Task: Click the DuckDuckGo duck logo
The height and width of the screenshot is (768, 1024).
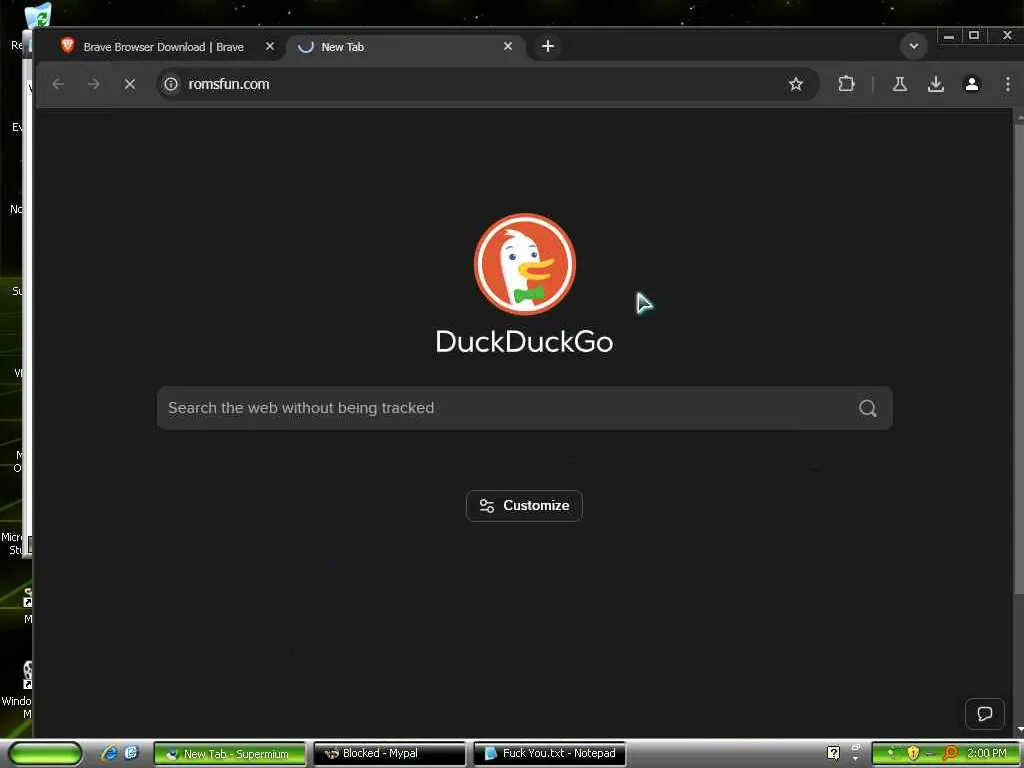Action: coord(524,264)
